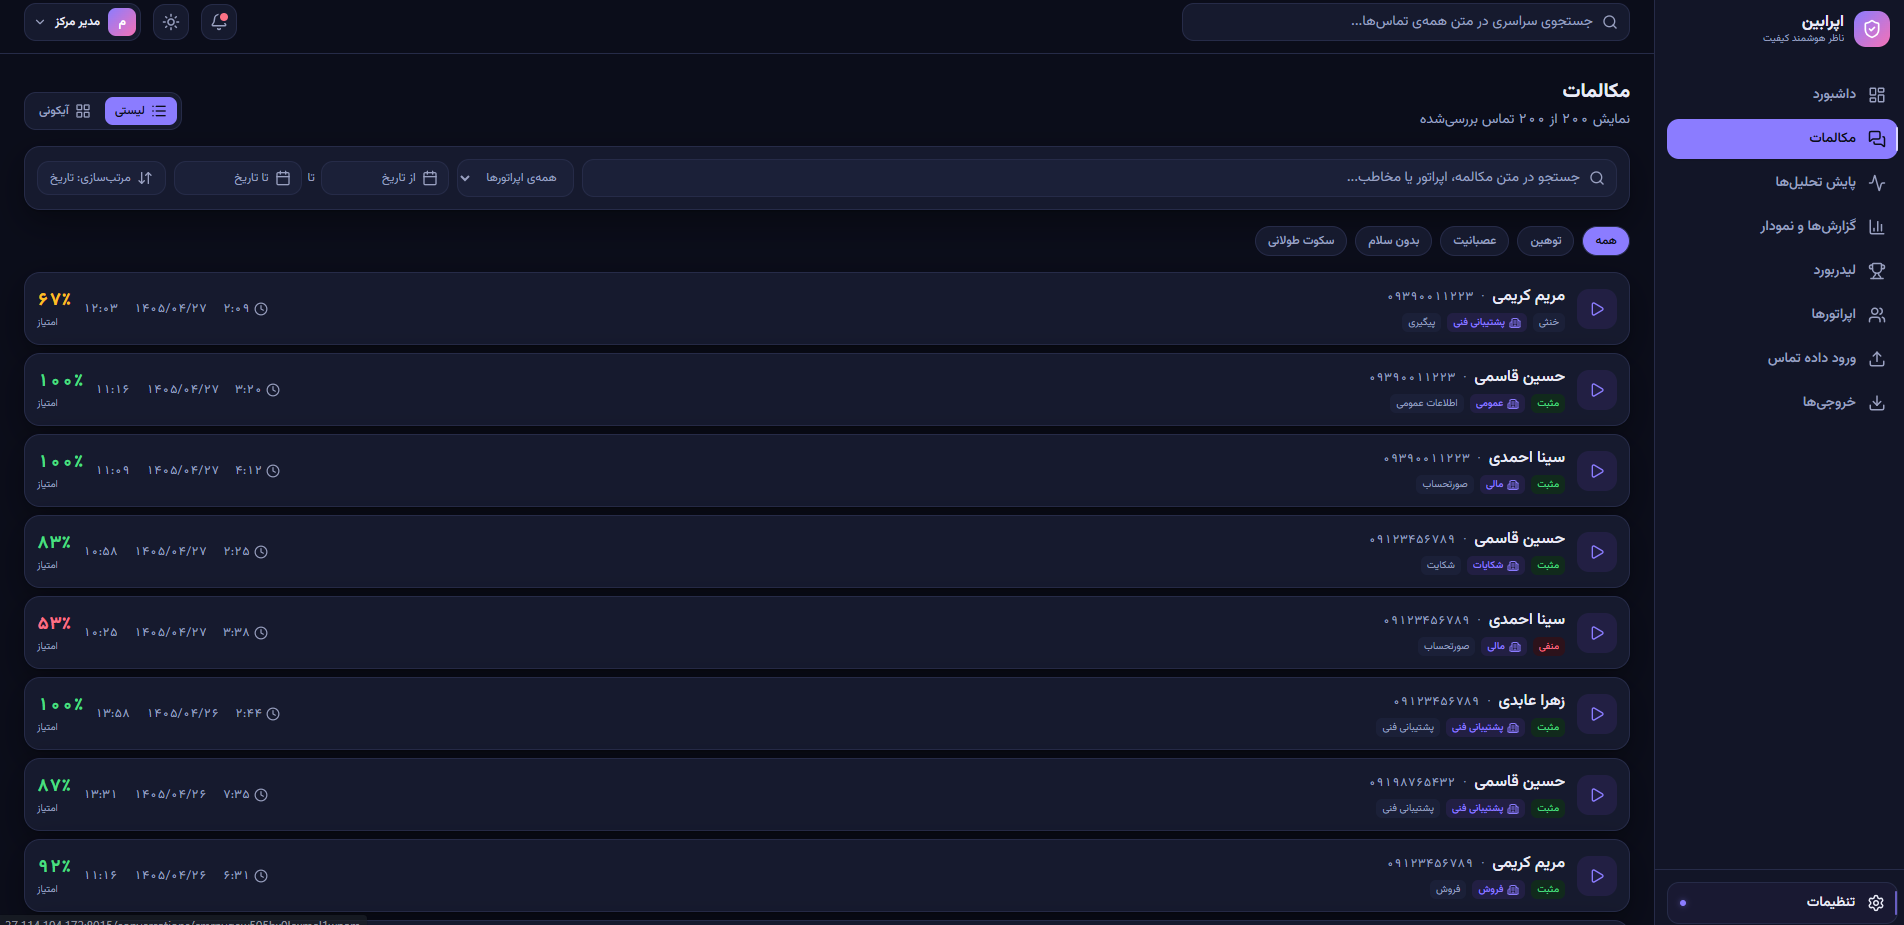The height and width of the screenshot is (925, 1904).
Task: Play the سینا احمدی call at 11:09
Action: [1597, 471]
